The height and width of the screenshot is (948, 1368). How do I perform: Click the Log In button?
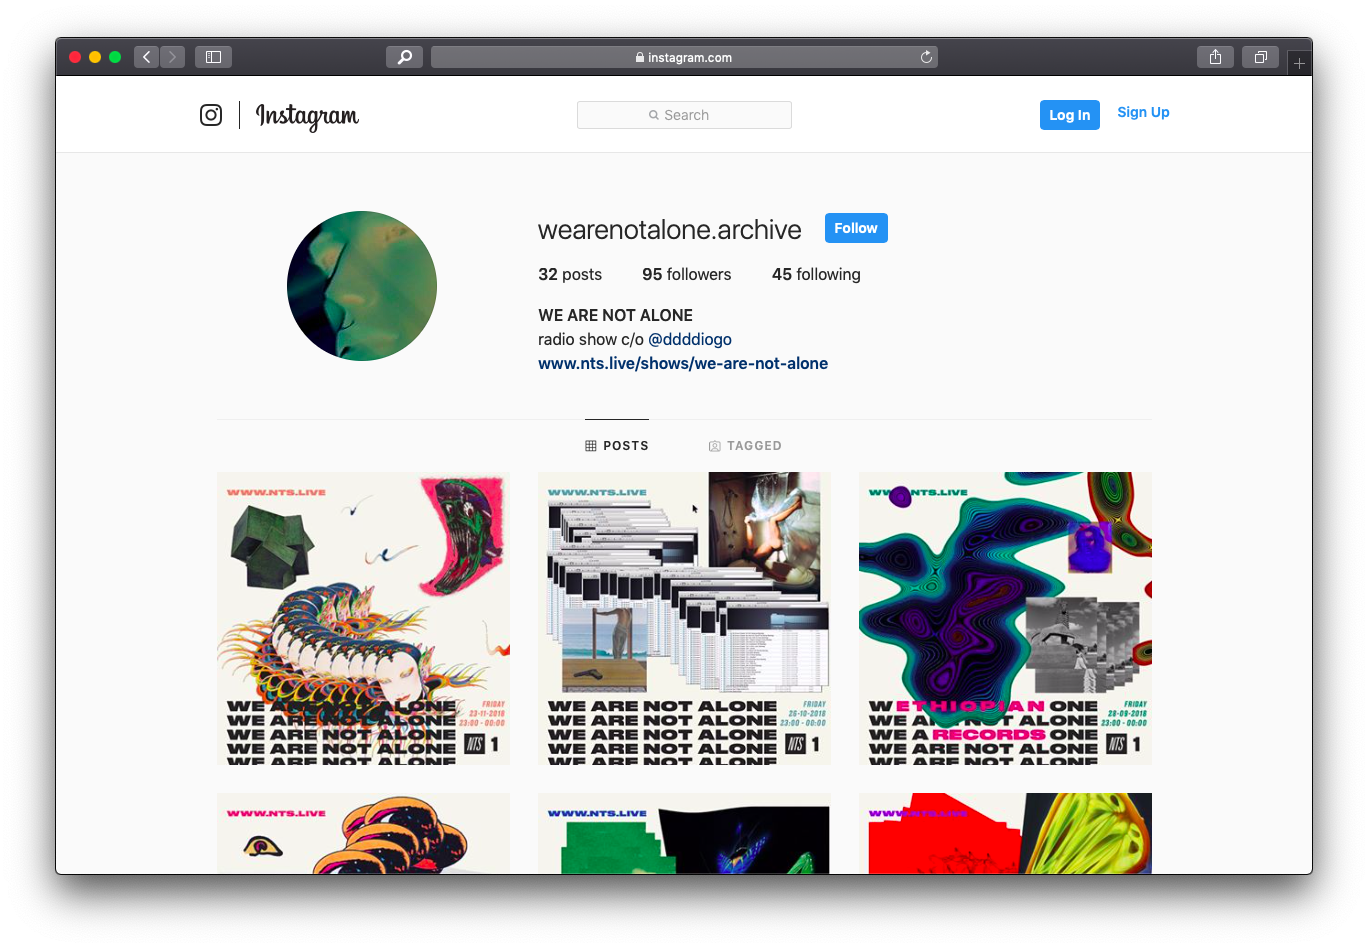pos(1070,115)
